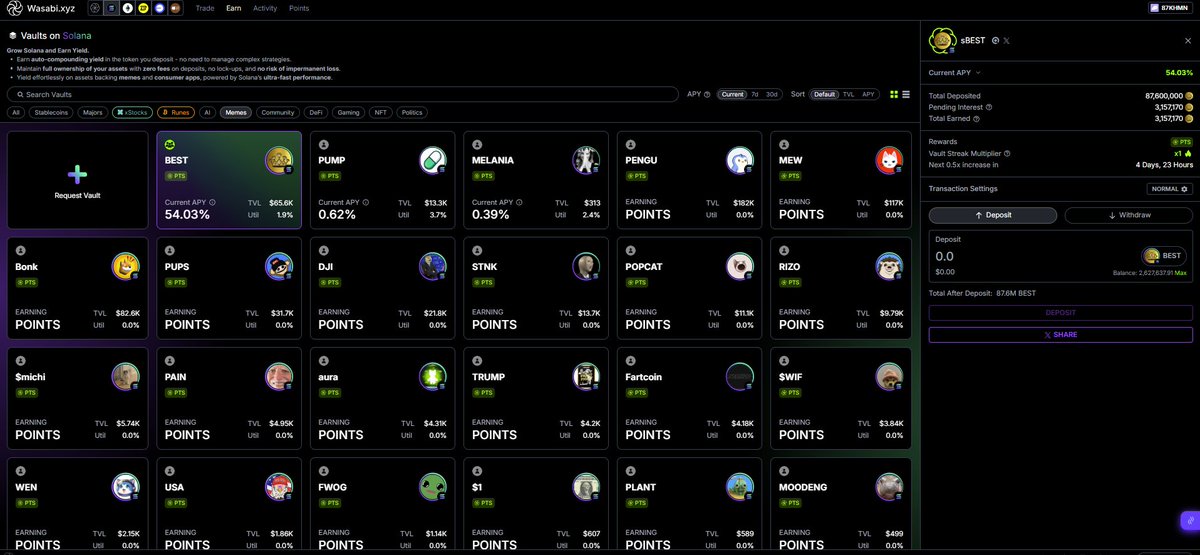This screenshot has width=1200, height=555.
Task: Filter vaults by Runes category
Action: [175, 113]
